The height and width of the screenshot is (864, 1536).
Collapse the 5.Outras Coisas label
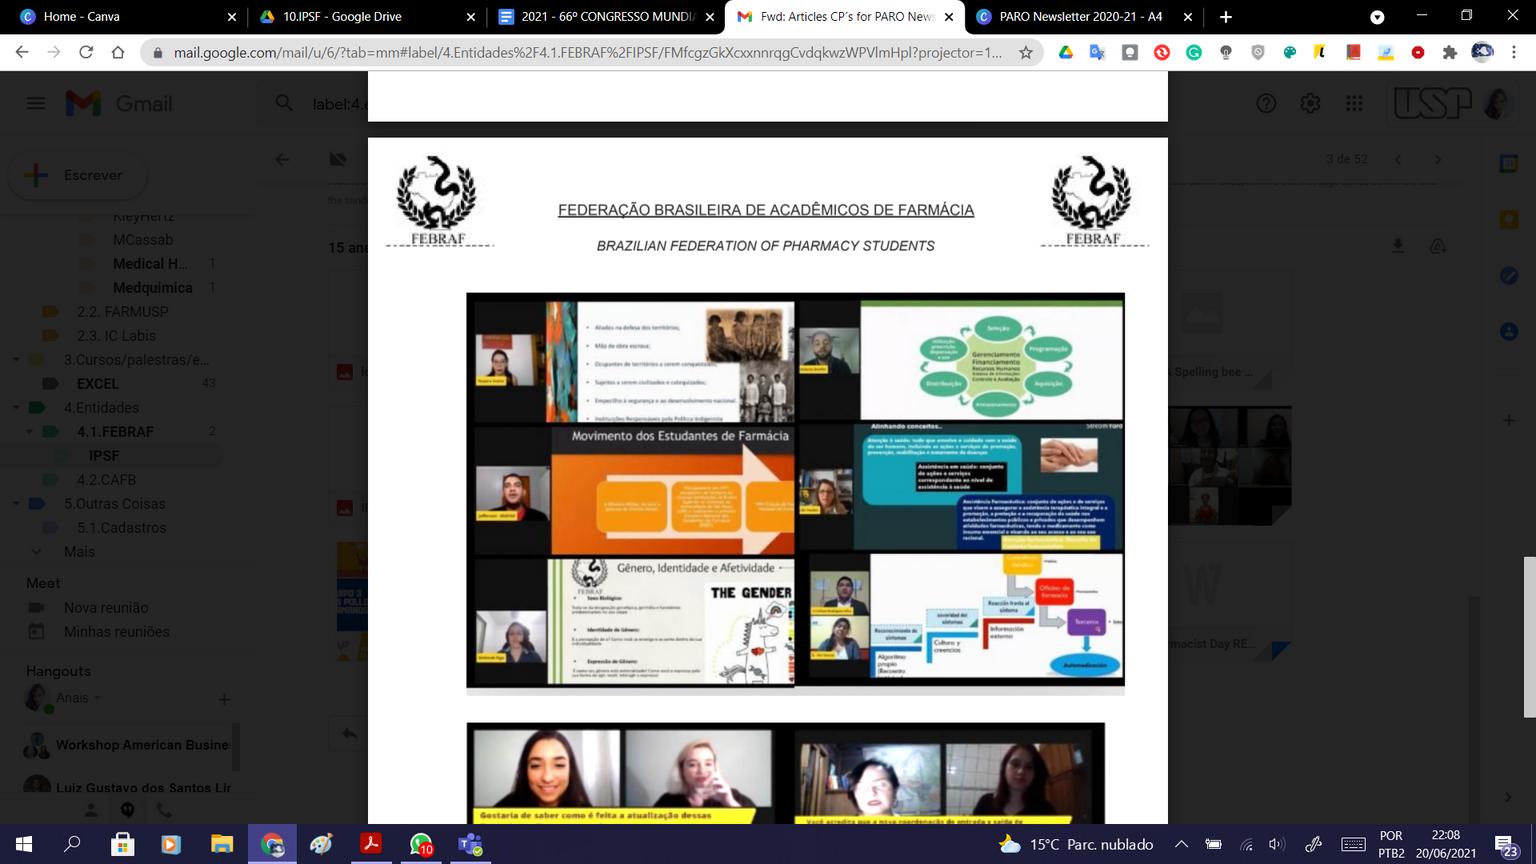[16, 504]
